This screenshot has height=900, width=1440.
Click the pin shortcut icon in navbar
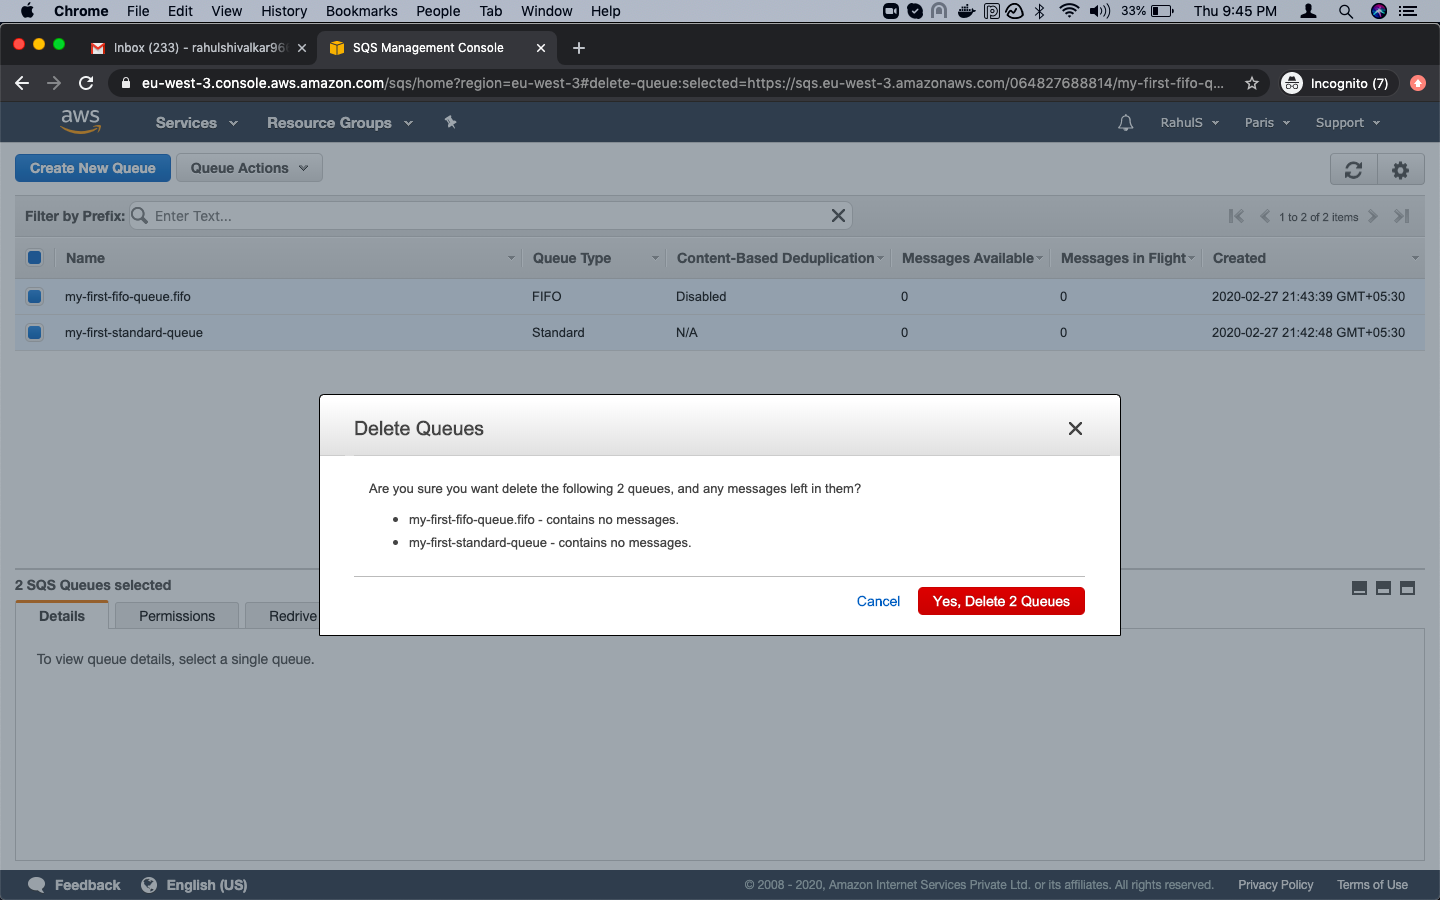click(450, 122)
